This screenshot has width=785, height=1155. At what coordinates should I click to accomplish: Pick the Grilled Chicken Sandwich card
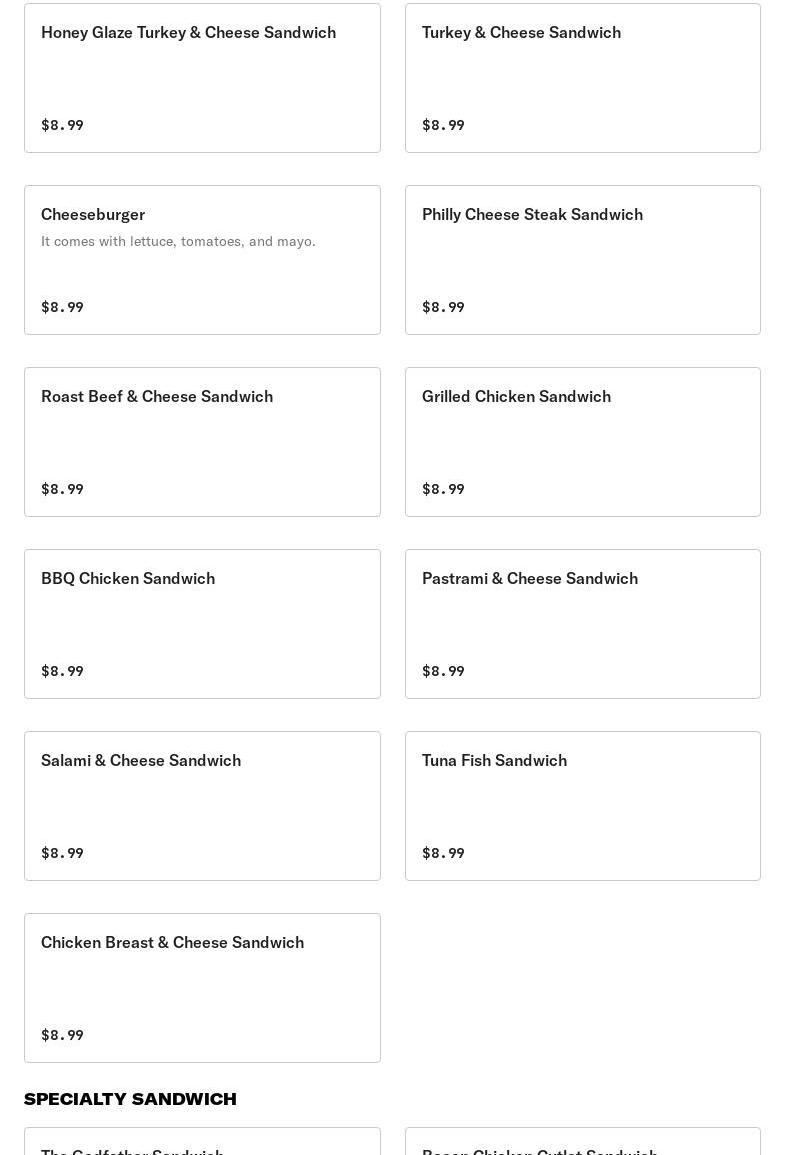click(582, 442)
